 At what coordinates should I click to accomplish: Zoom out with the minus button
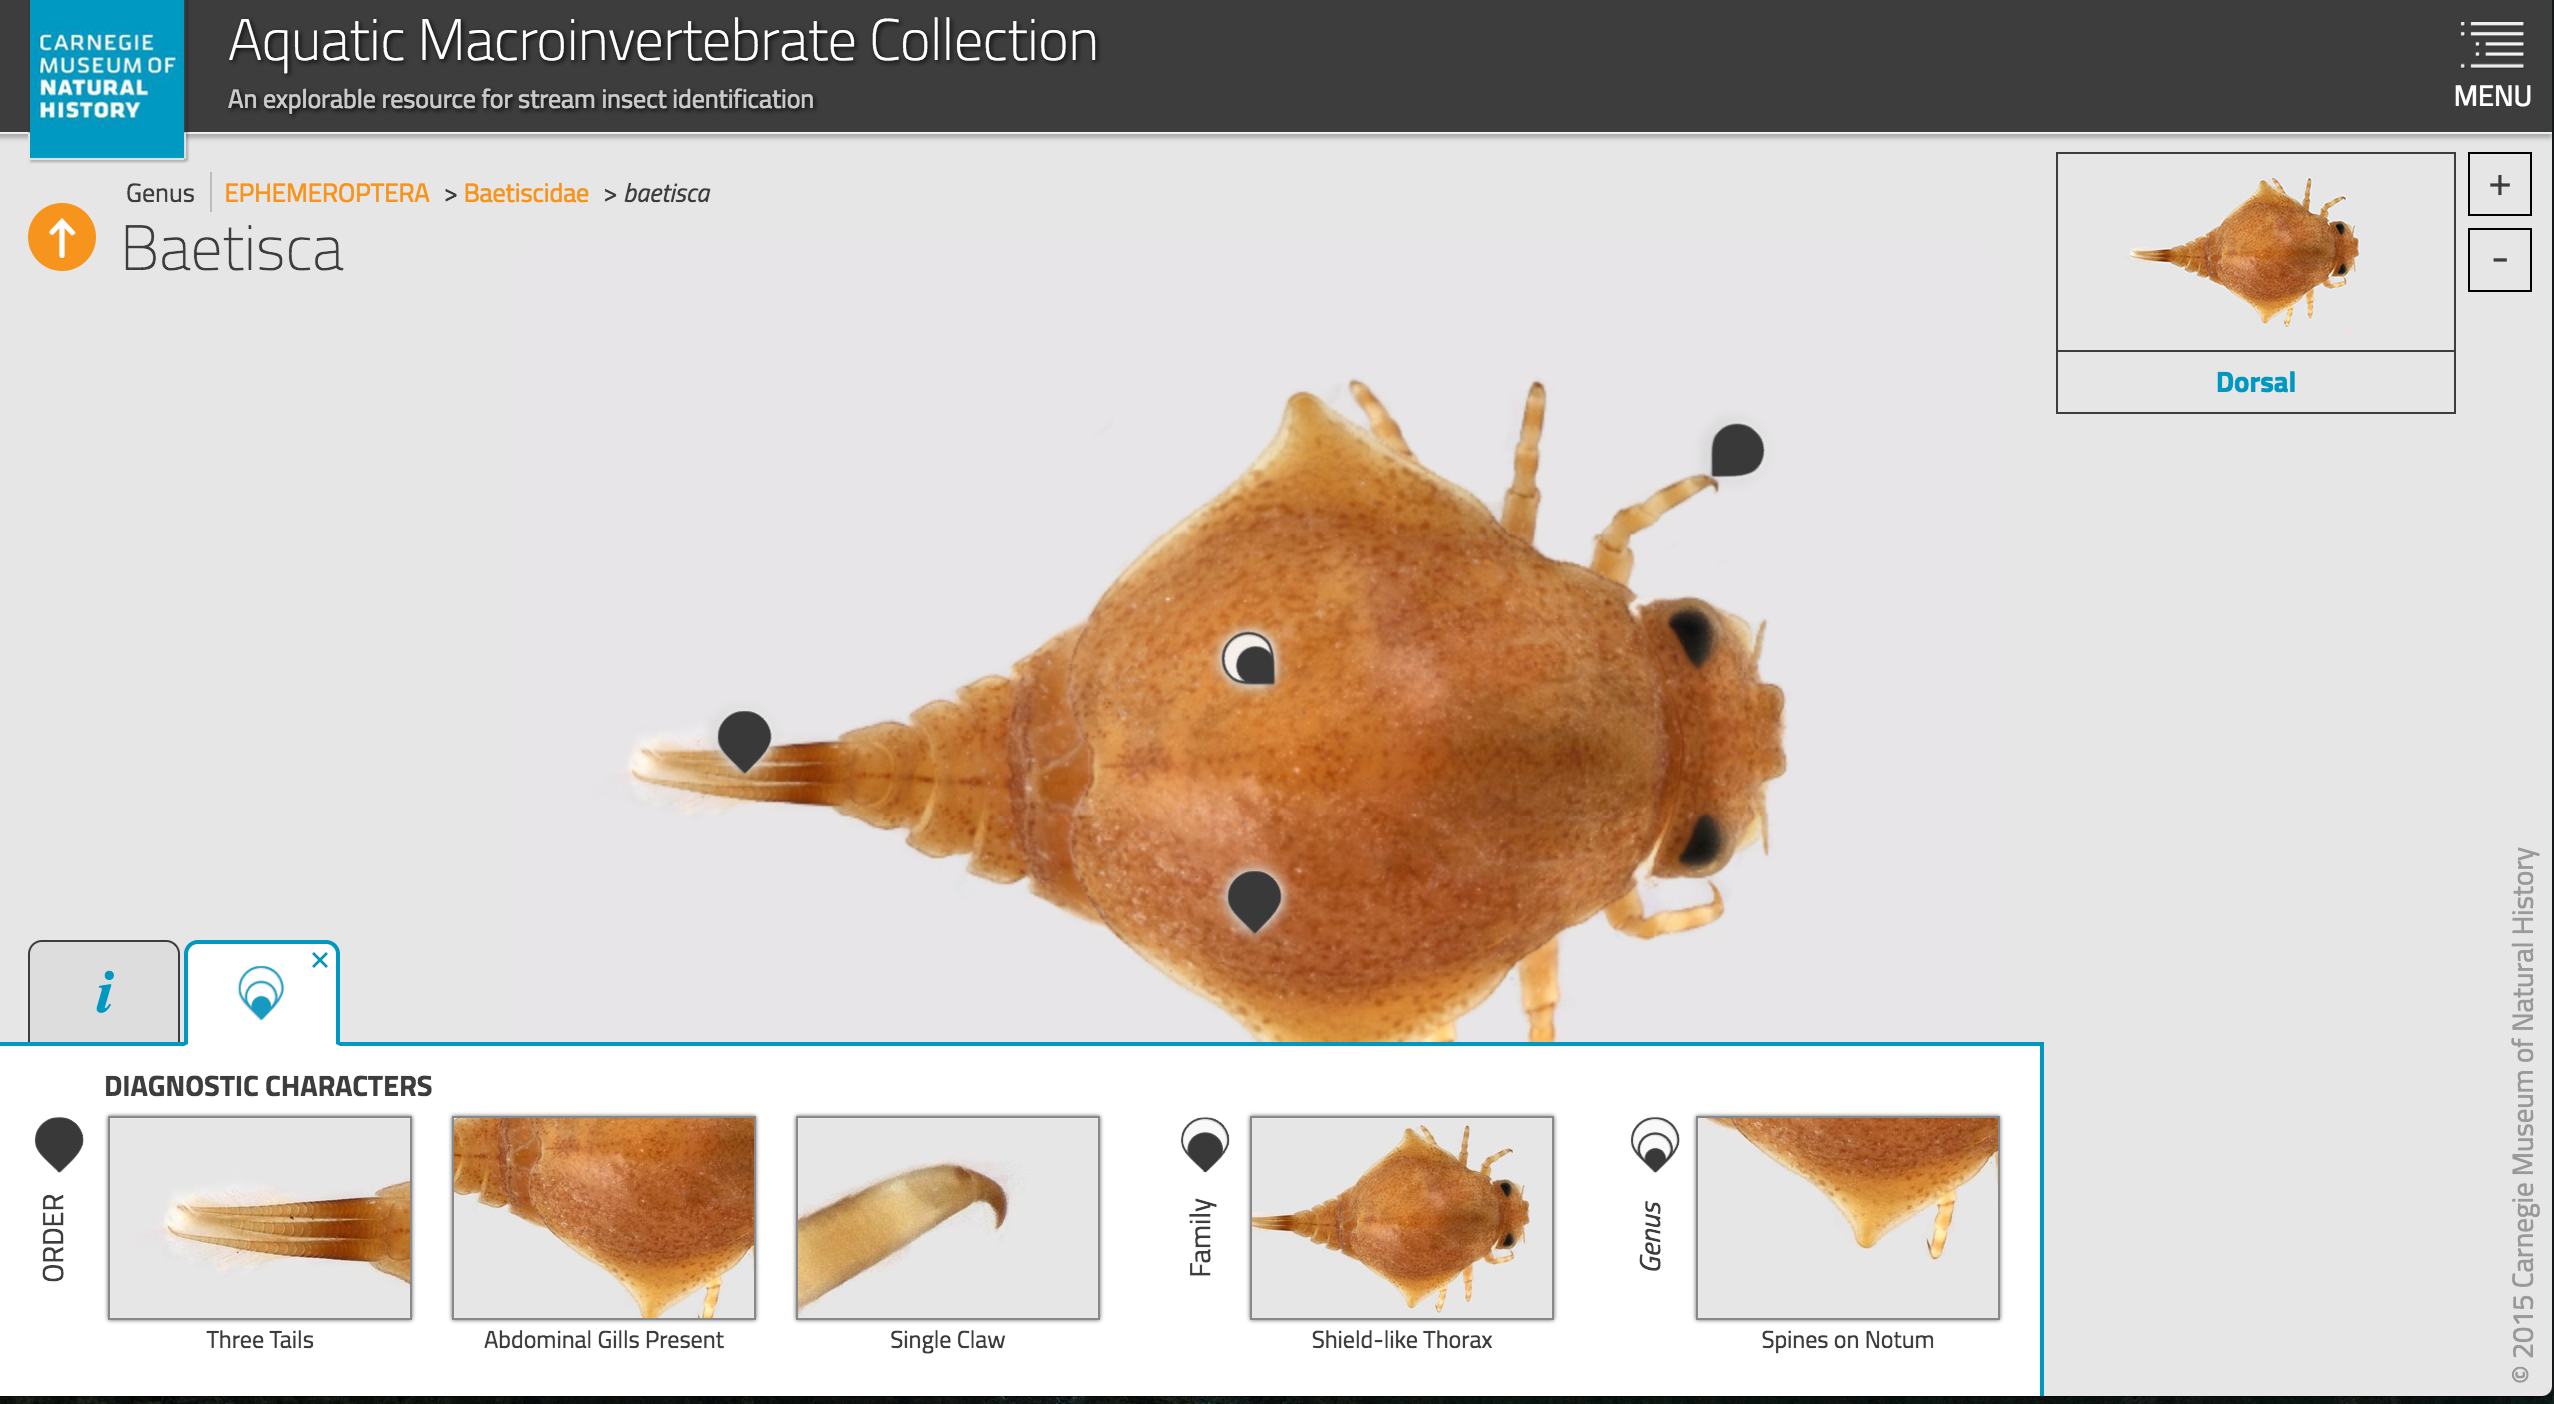(x=2499, y=260)
